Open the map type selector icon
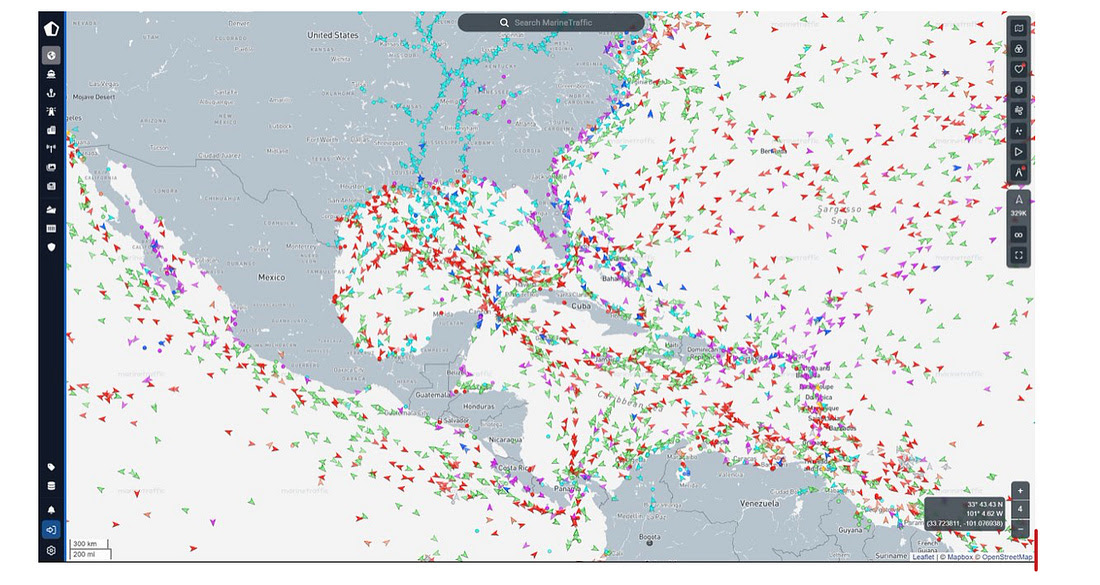The height and width of the screenshot is (585, 1100). point(1019,28)
